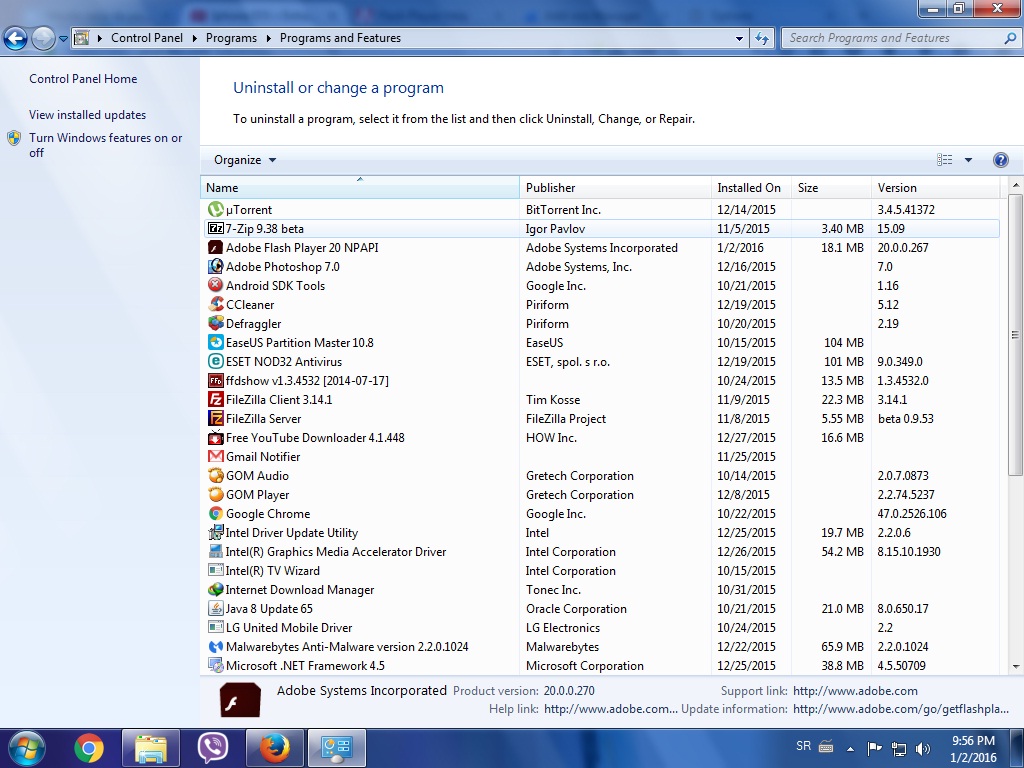Select the Google Chrome icon in list
The image size is (1024, 768).
pyautogui.click(x=216, y=513)
